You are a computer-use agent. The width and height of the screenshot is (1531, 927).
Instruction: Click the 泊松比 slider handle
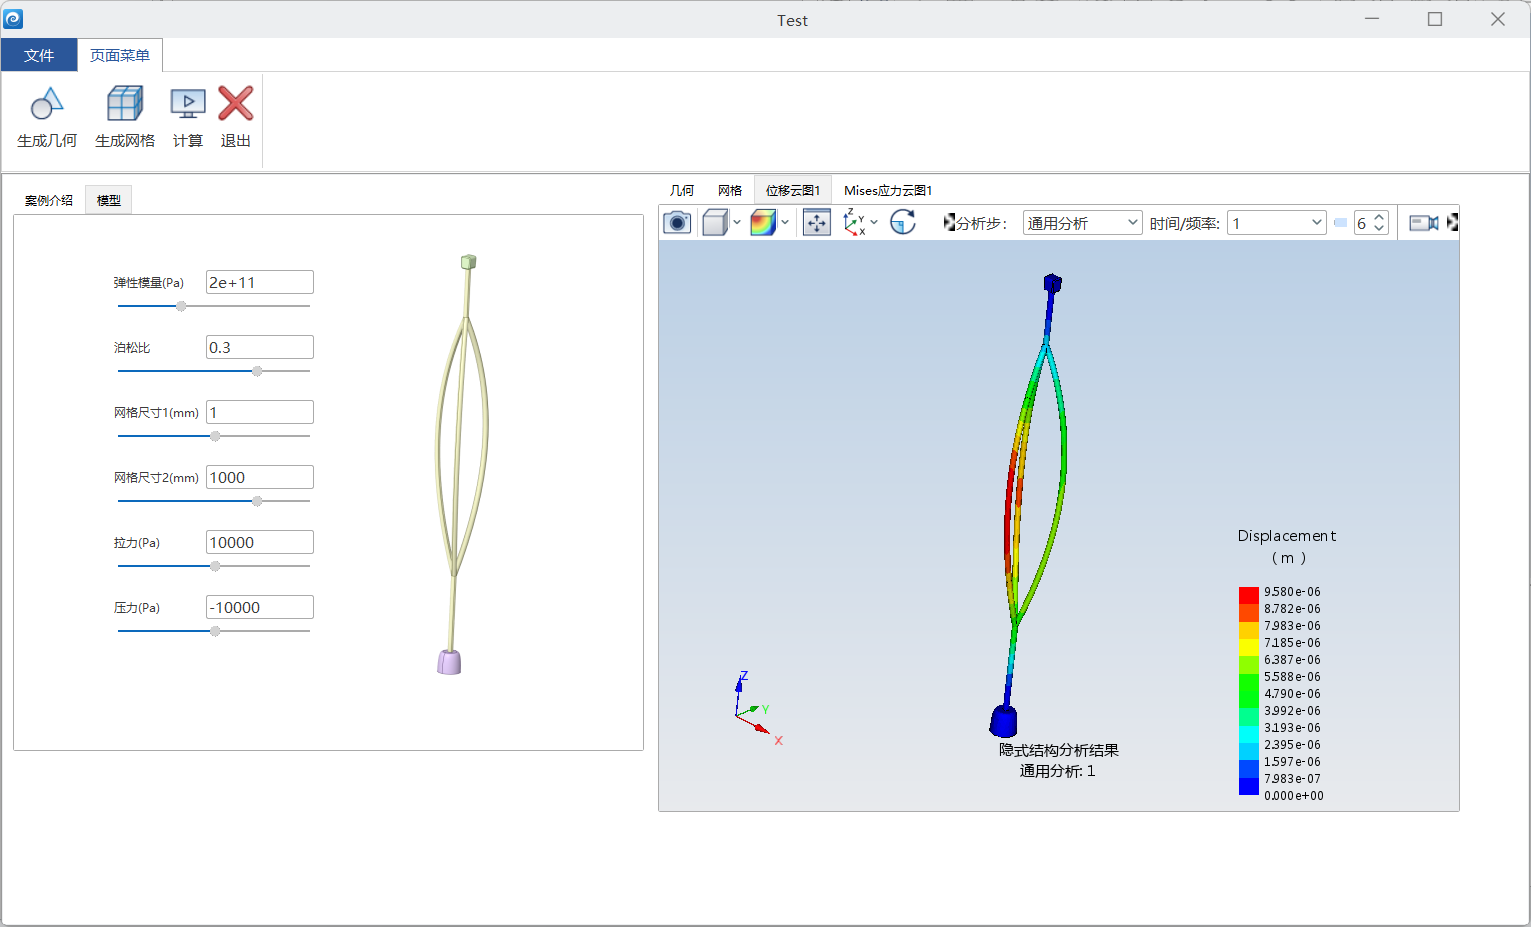(x=257, y=371)
